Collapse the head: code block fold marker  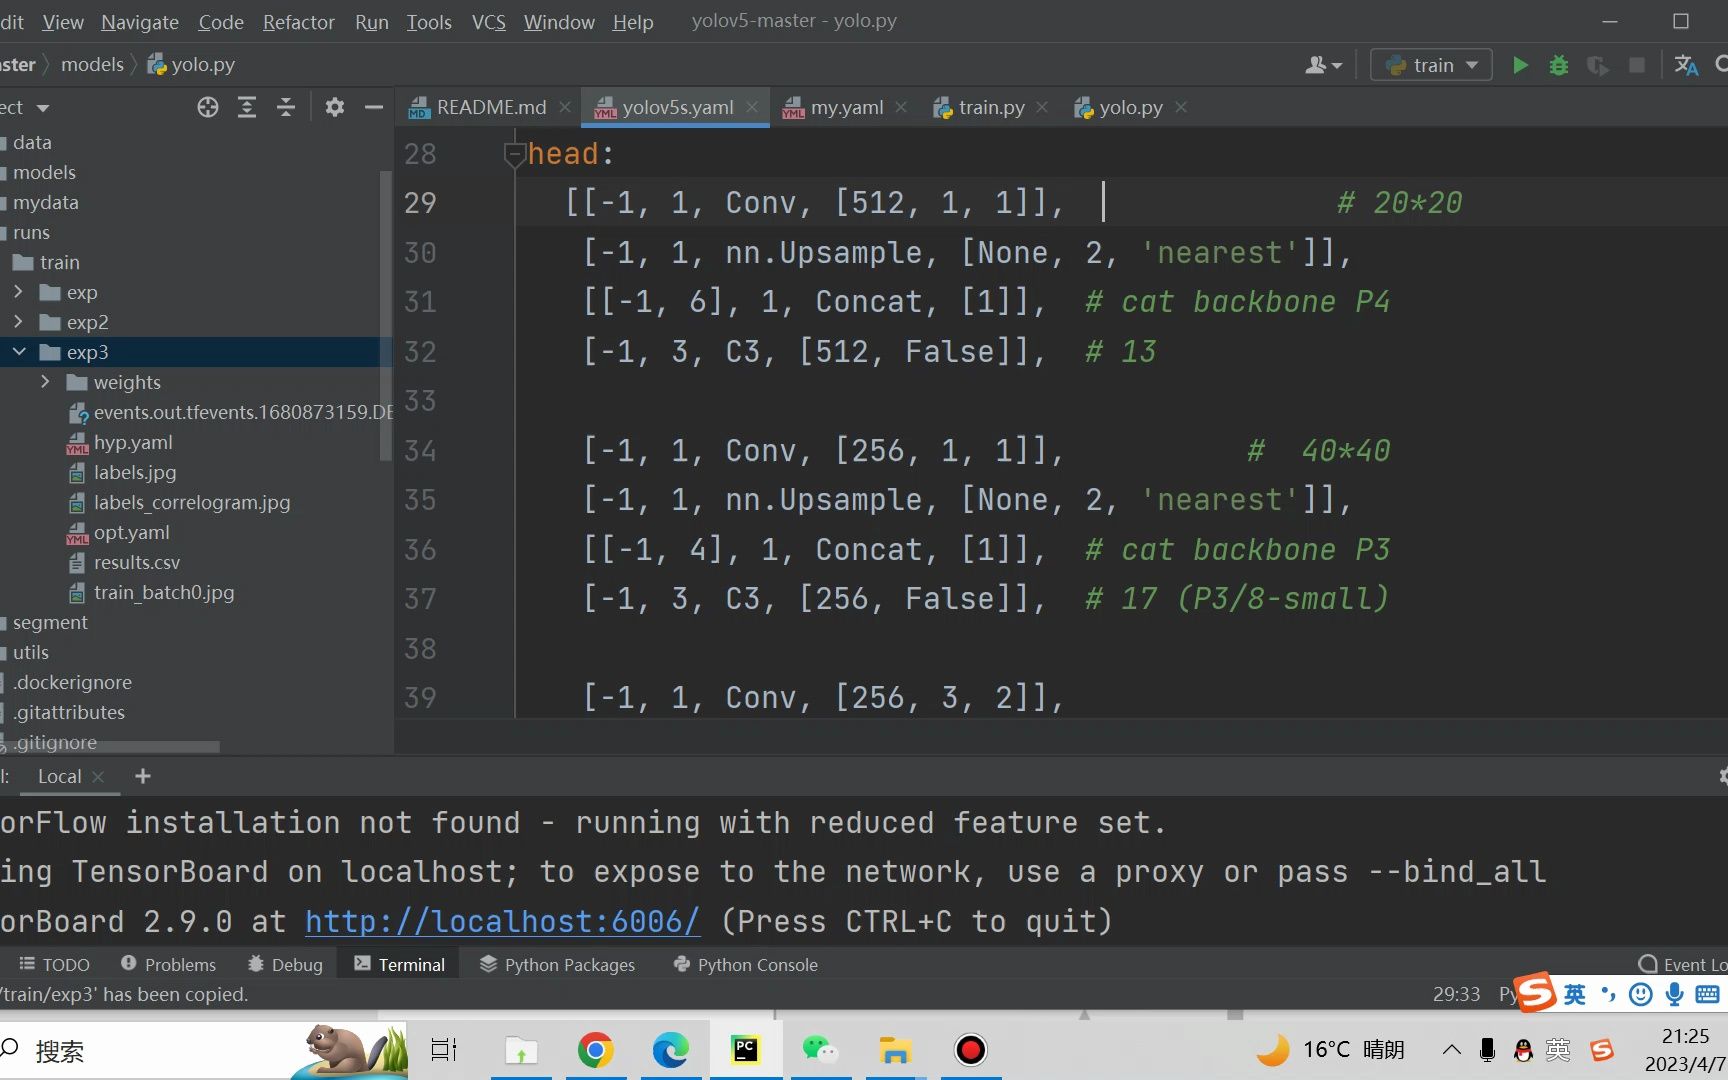[515, 155]
